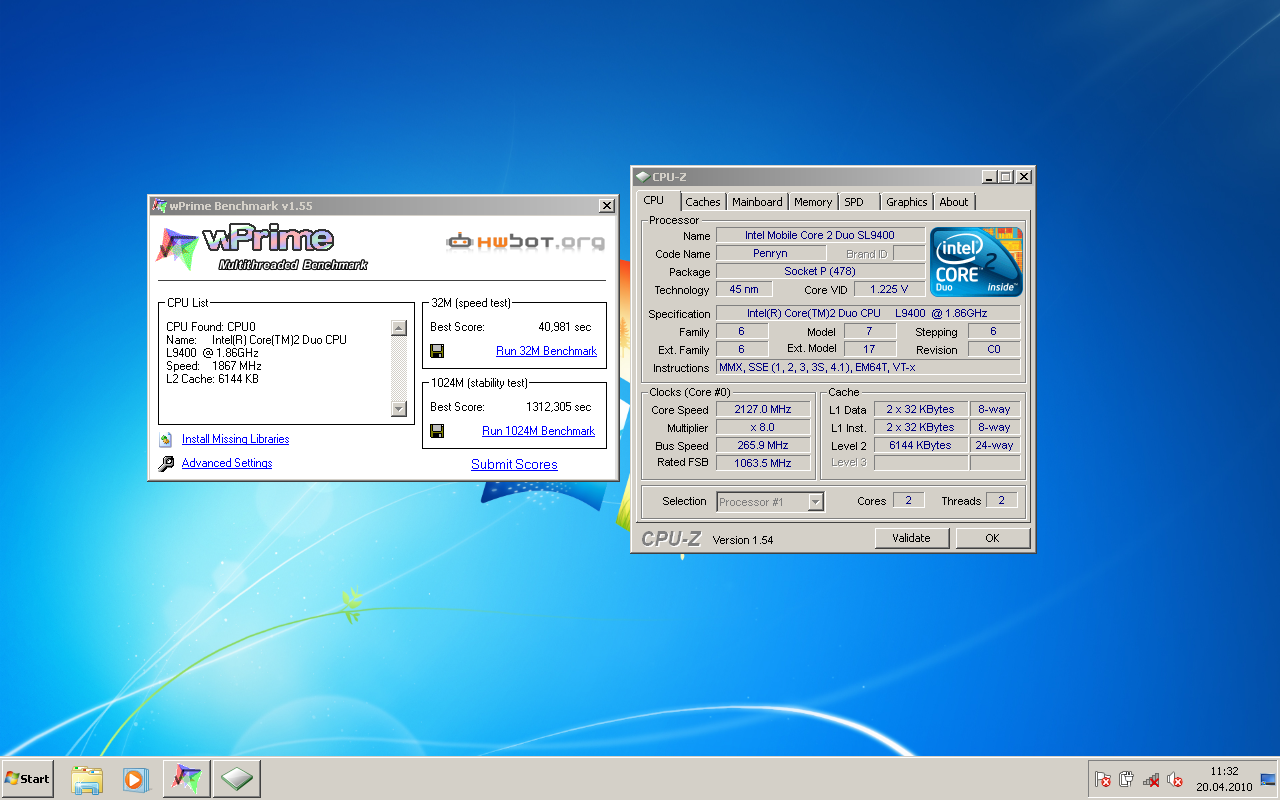Click the Bus Speed value 265.9 MHz

tap(763, 446)
